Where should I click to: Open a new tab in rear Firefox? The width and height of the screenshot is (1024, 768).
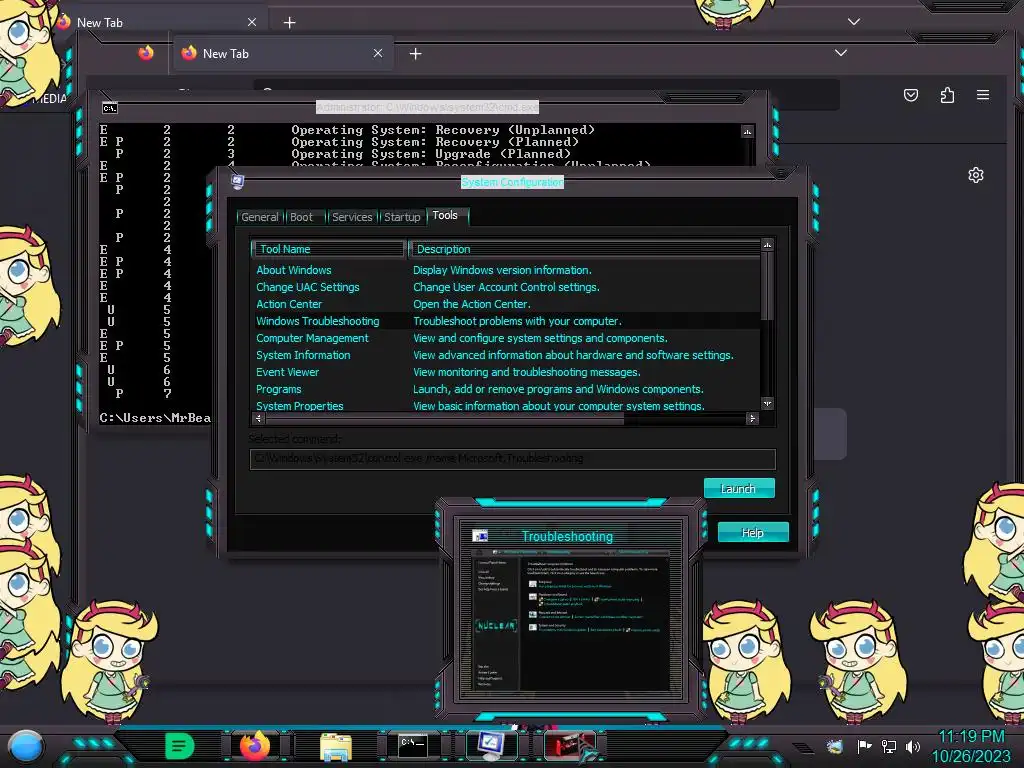point(289,22)
